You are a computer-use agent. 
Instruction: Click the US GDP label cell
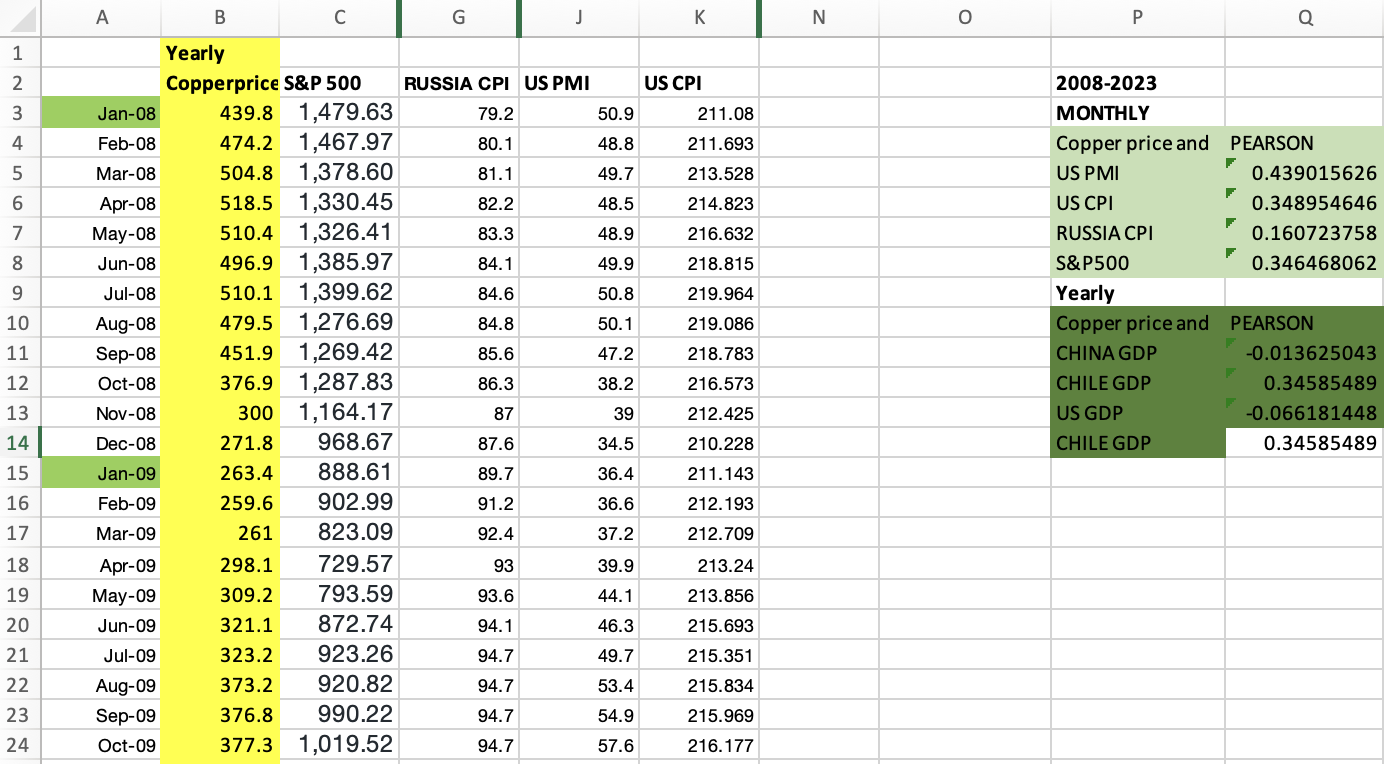pyautogui.click(x=1138, y=413)
